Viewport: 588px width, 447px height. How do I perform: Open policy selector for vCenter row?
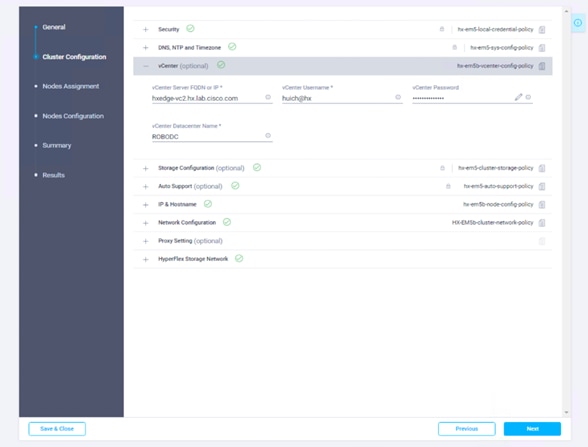click(x=542, y=66)
